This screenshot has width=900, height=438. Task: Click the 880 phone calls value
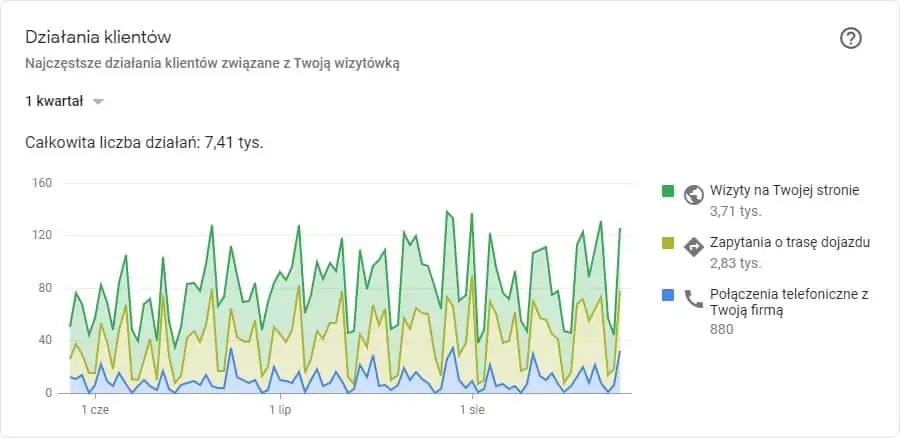pos(721,330)
